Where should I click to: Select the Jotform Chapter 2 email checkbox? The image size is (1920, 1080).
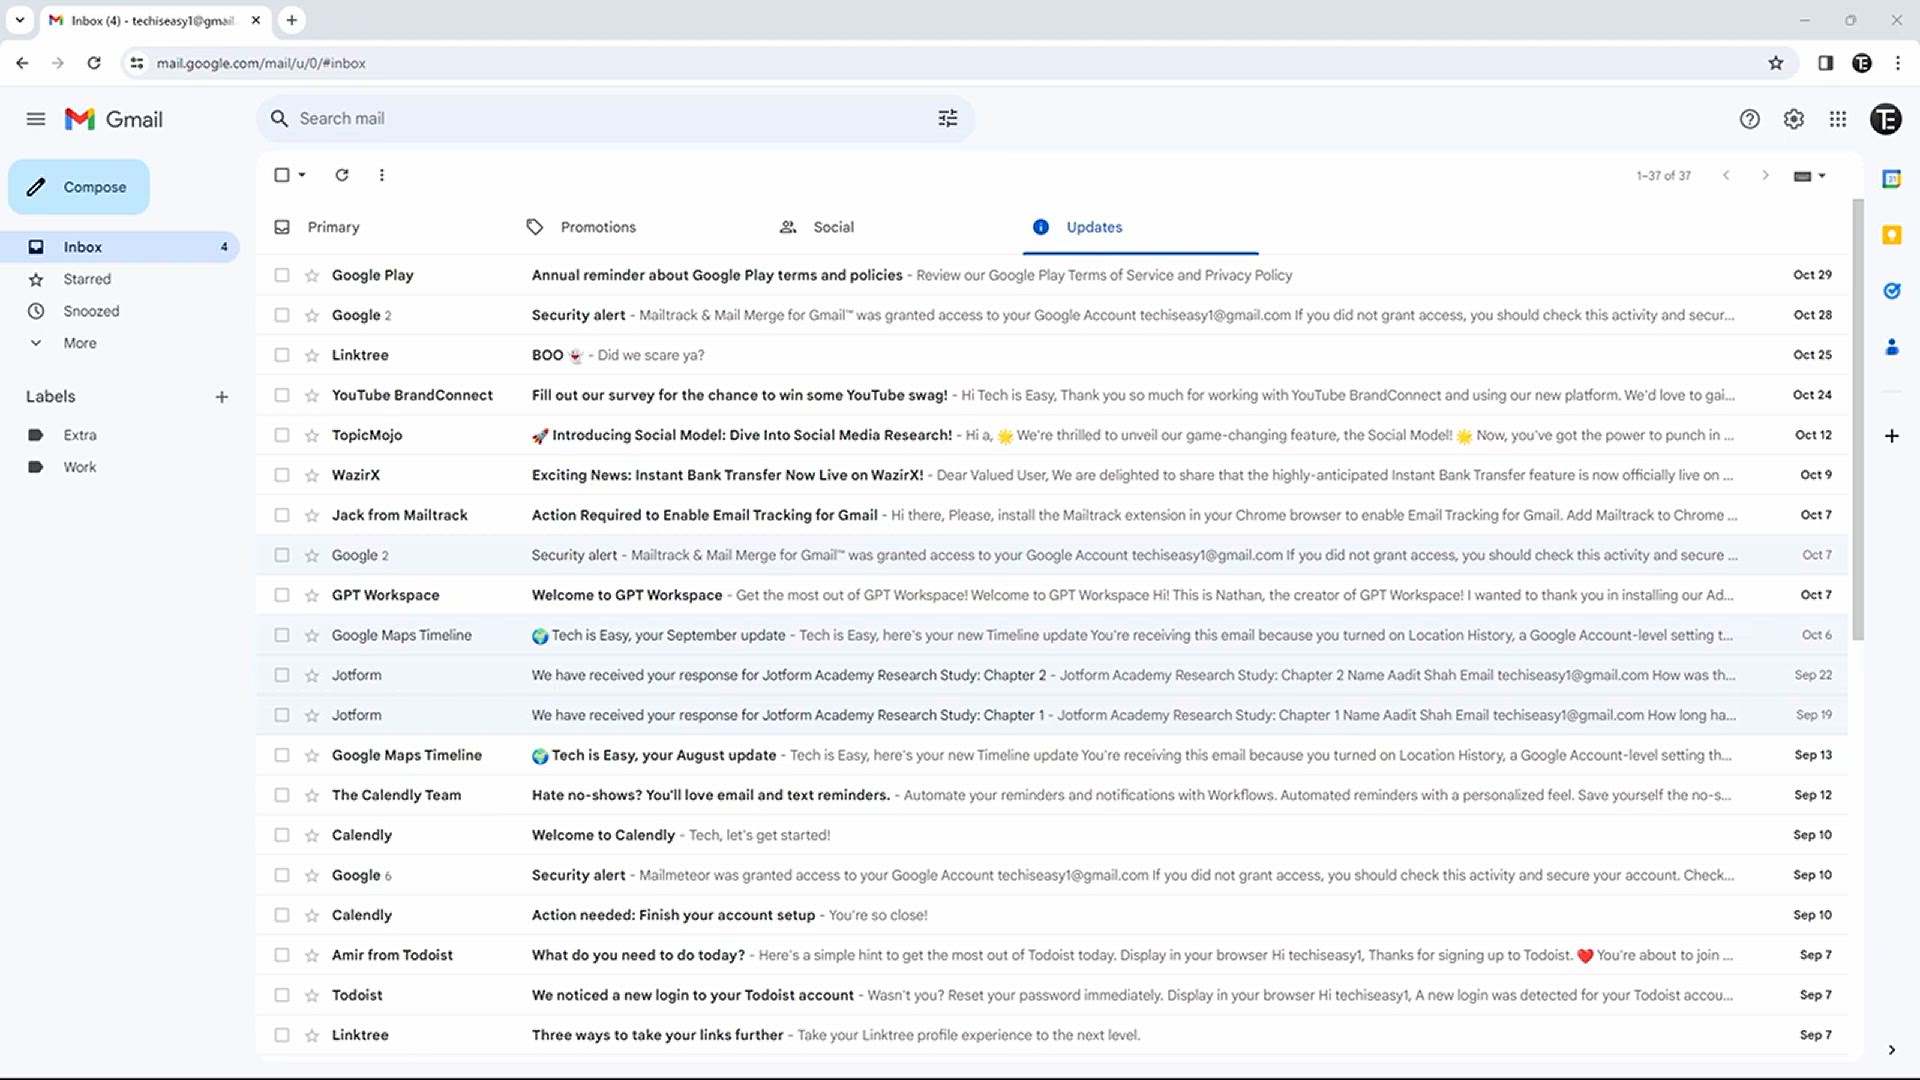282,675
